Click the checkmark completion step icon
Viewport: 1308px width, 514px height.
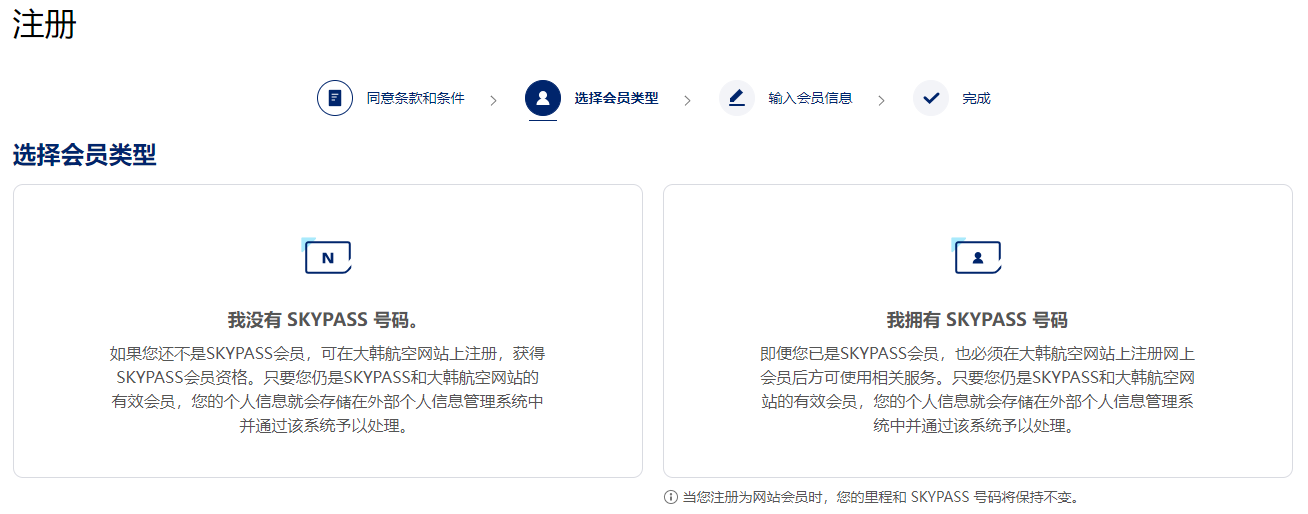[931, 98]
